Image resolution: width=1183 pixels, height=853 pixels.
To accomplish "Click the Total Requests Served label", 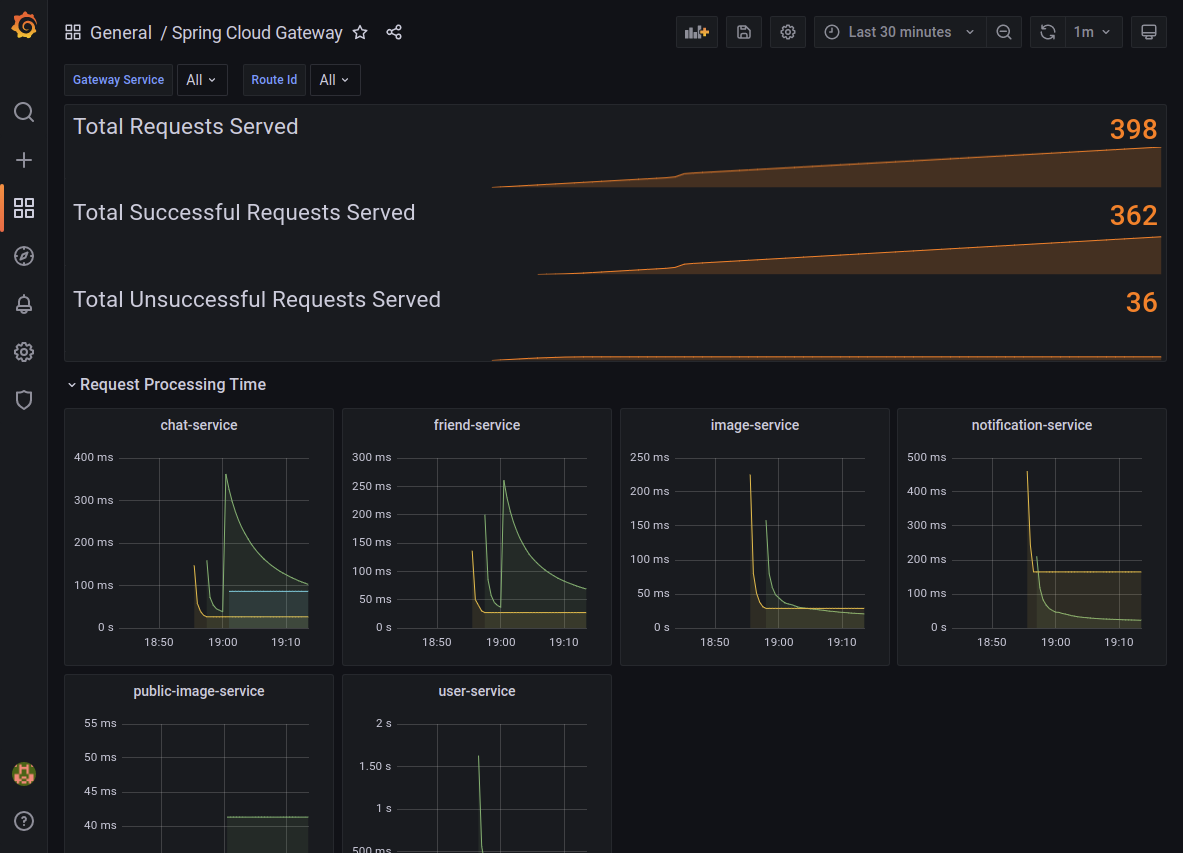I will tap(186, 127).
